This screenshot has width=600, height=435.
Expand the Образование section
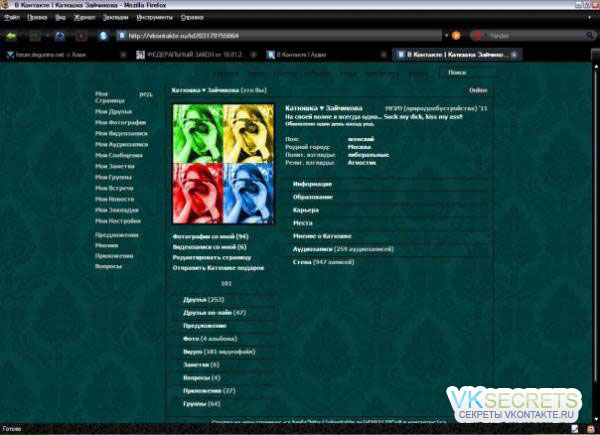(x=388, y=197)
